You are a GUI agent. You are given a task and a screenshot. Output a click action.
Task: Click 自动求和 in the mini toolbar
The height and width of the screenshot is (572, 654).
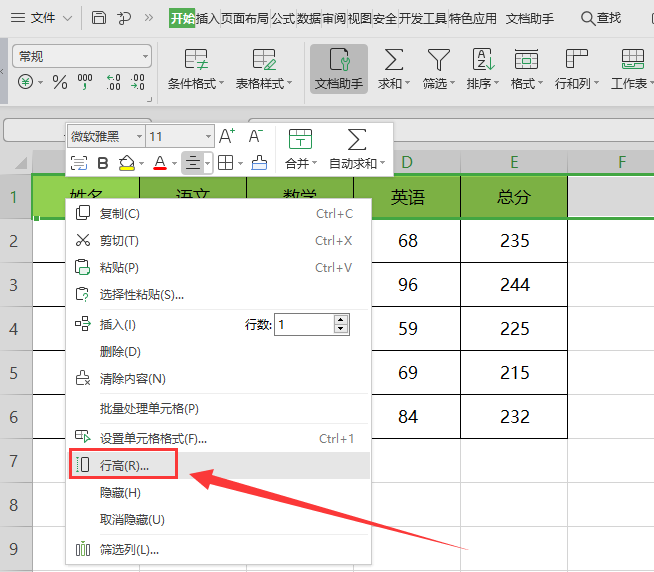[x=356, y=149]
